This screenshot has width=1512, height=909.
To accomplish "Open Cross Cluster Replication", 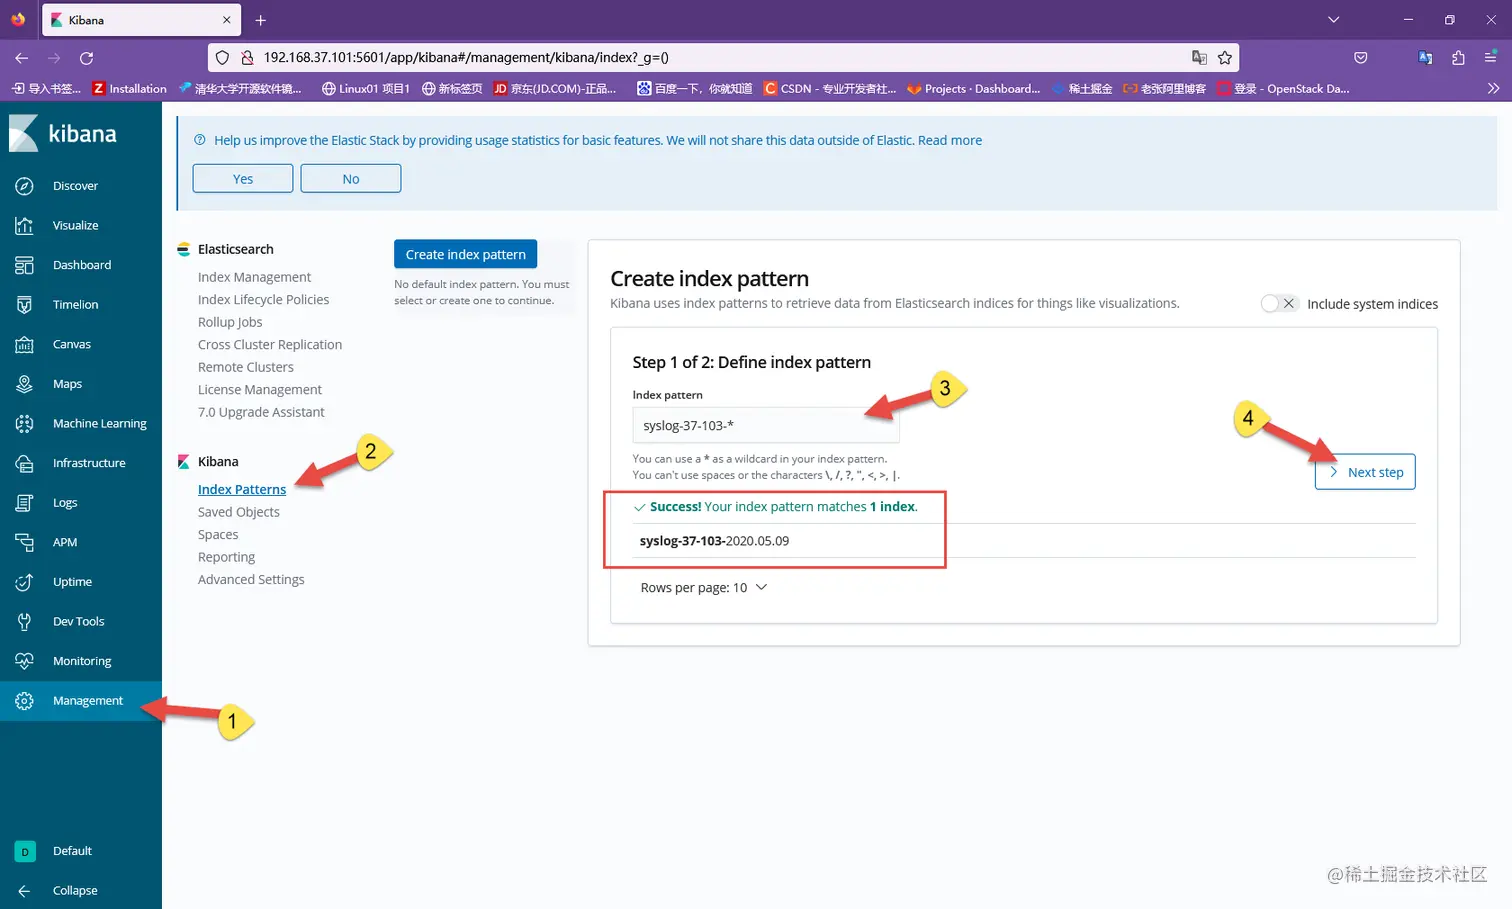I will pyautogui.click(x=270, y=345).
